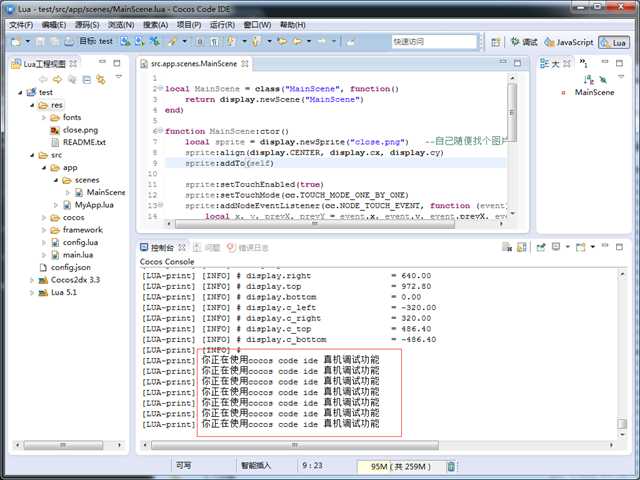Click project view horizontal scrollbar thumb
This screenshot has height=480, width=640.
(x=63, y=444)
